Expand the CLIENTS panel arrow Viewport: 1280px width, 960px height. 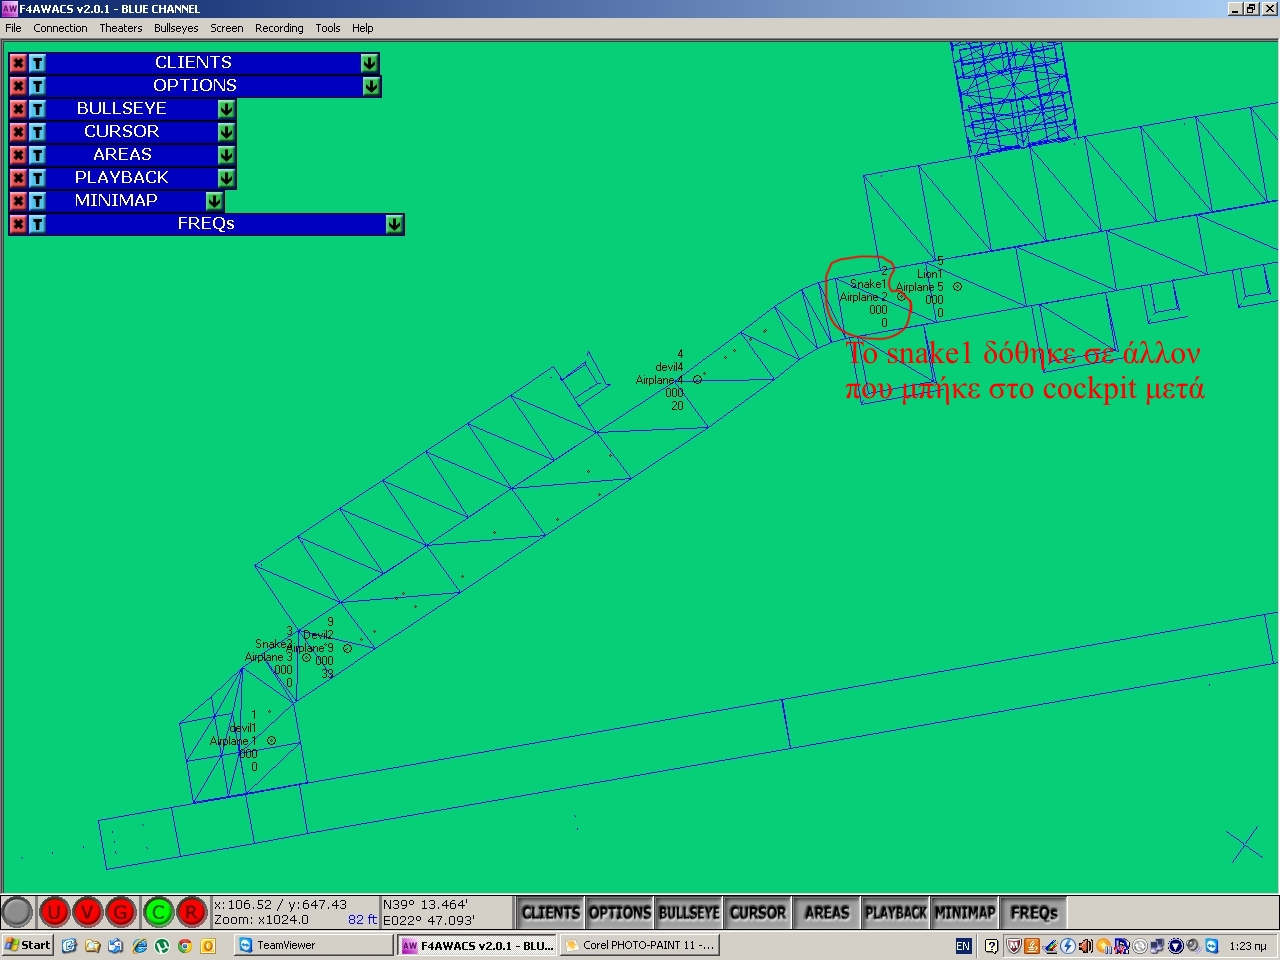369,63
